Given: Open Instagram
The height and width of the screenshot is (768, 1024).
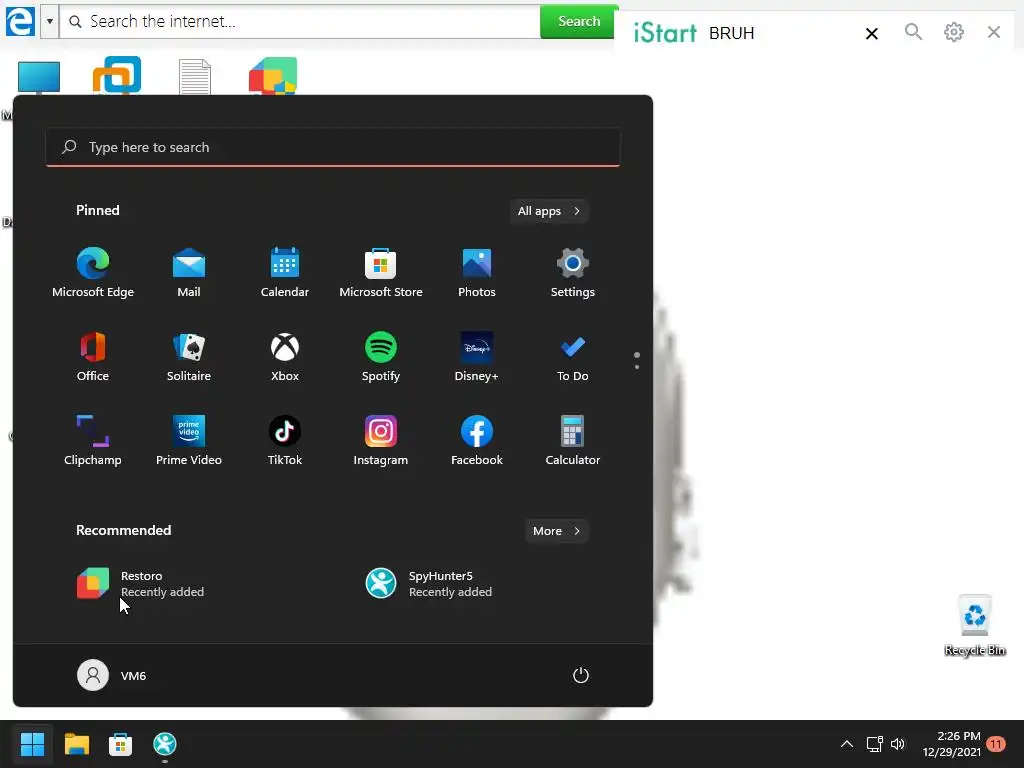Looking at the screenshot, I should point(381,441).
